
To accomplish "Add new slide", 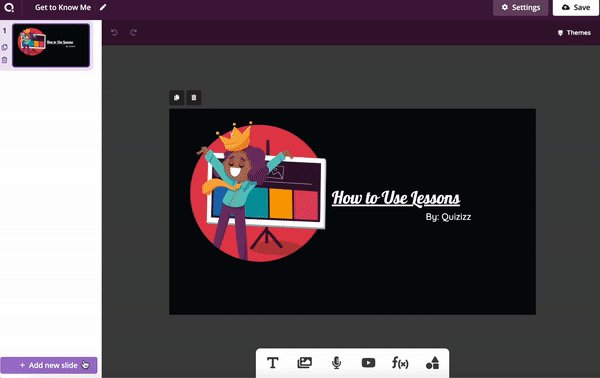I will 49,365.
